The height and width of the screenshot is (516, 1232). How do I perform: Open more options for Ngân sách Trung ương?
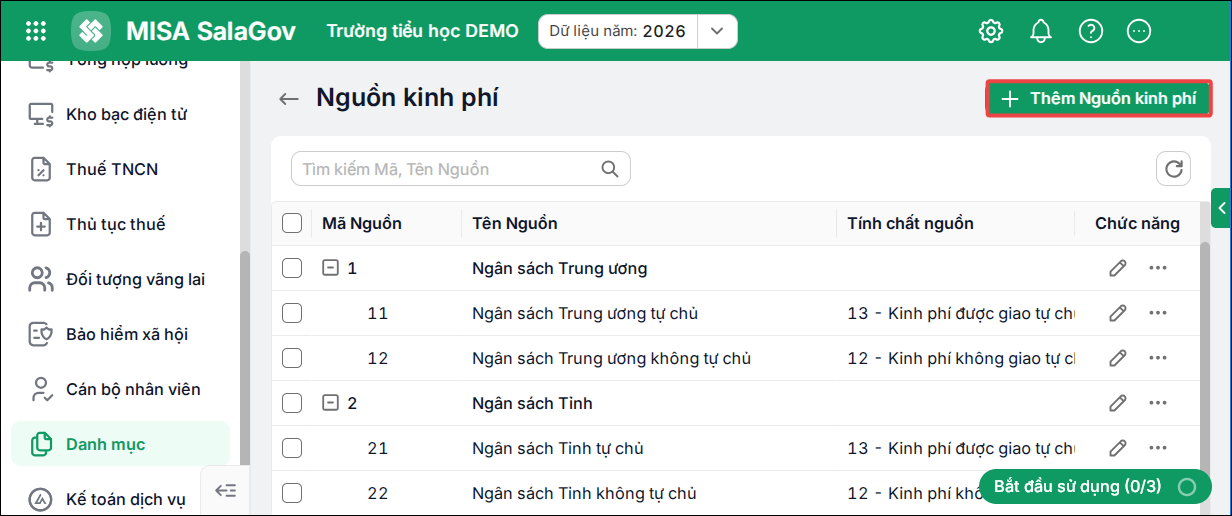pos(1158,268)
